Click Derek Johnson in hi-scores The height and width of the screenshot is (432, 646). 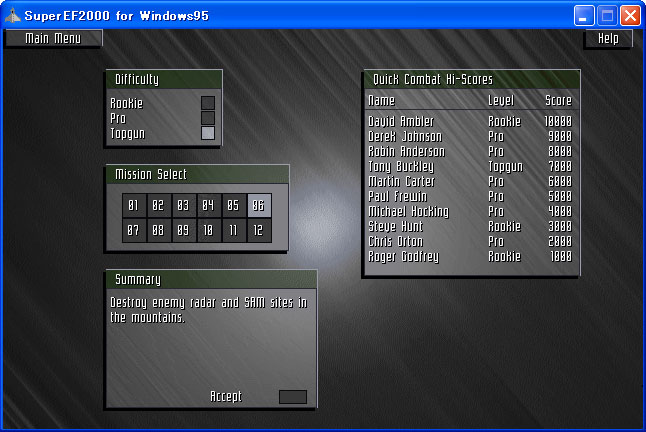pos(405,136)
